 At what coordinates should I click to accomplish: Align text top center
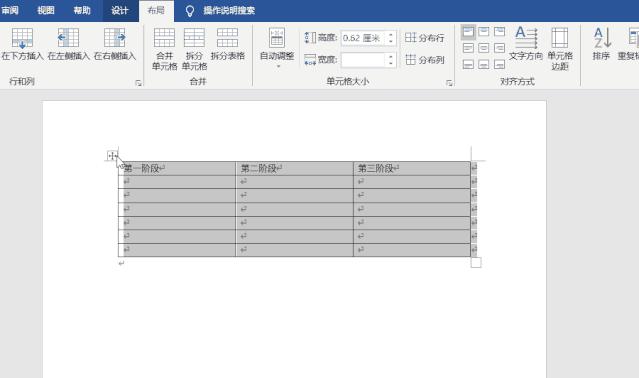(x=484, y=32)
